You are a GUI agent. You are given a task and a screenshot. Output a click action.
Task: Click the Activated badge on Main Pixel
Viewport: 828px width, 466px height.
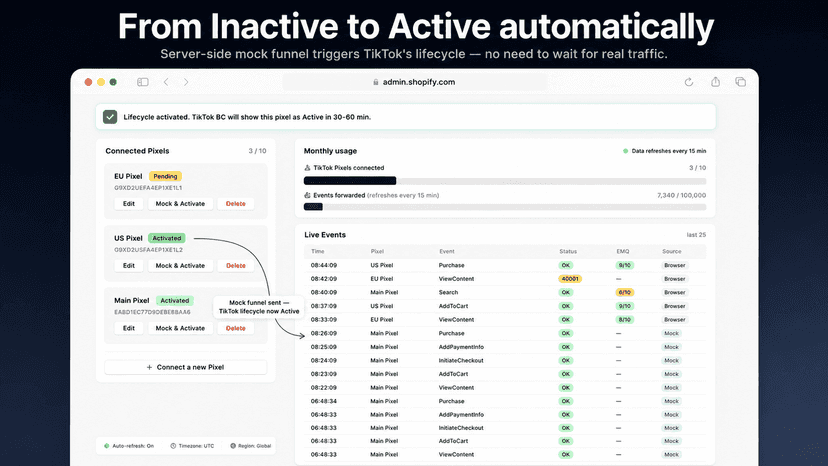coord(175,301)
